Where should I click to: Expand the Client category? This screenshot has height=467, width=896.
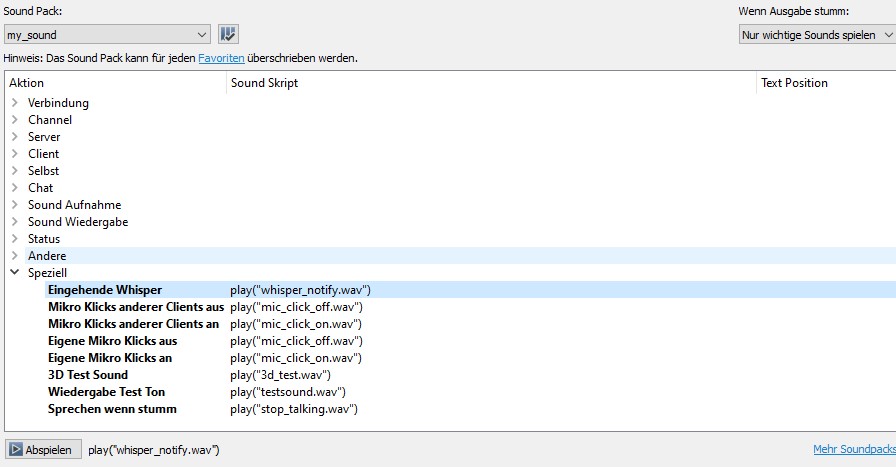pos(15,154)
